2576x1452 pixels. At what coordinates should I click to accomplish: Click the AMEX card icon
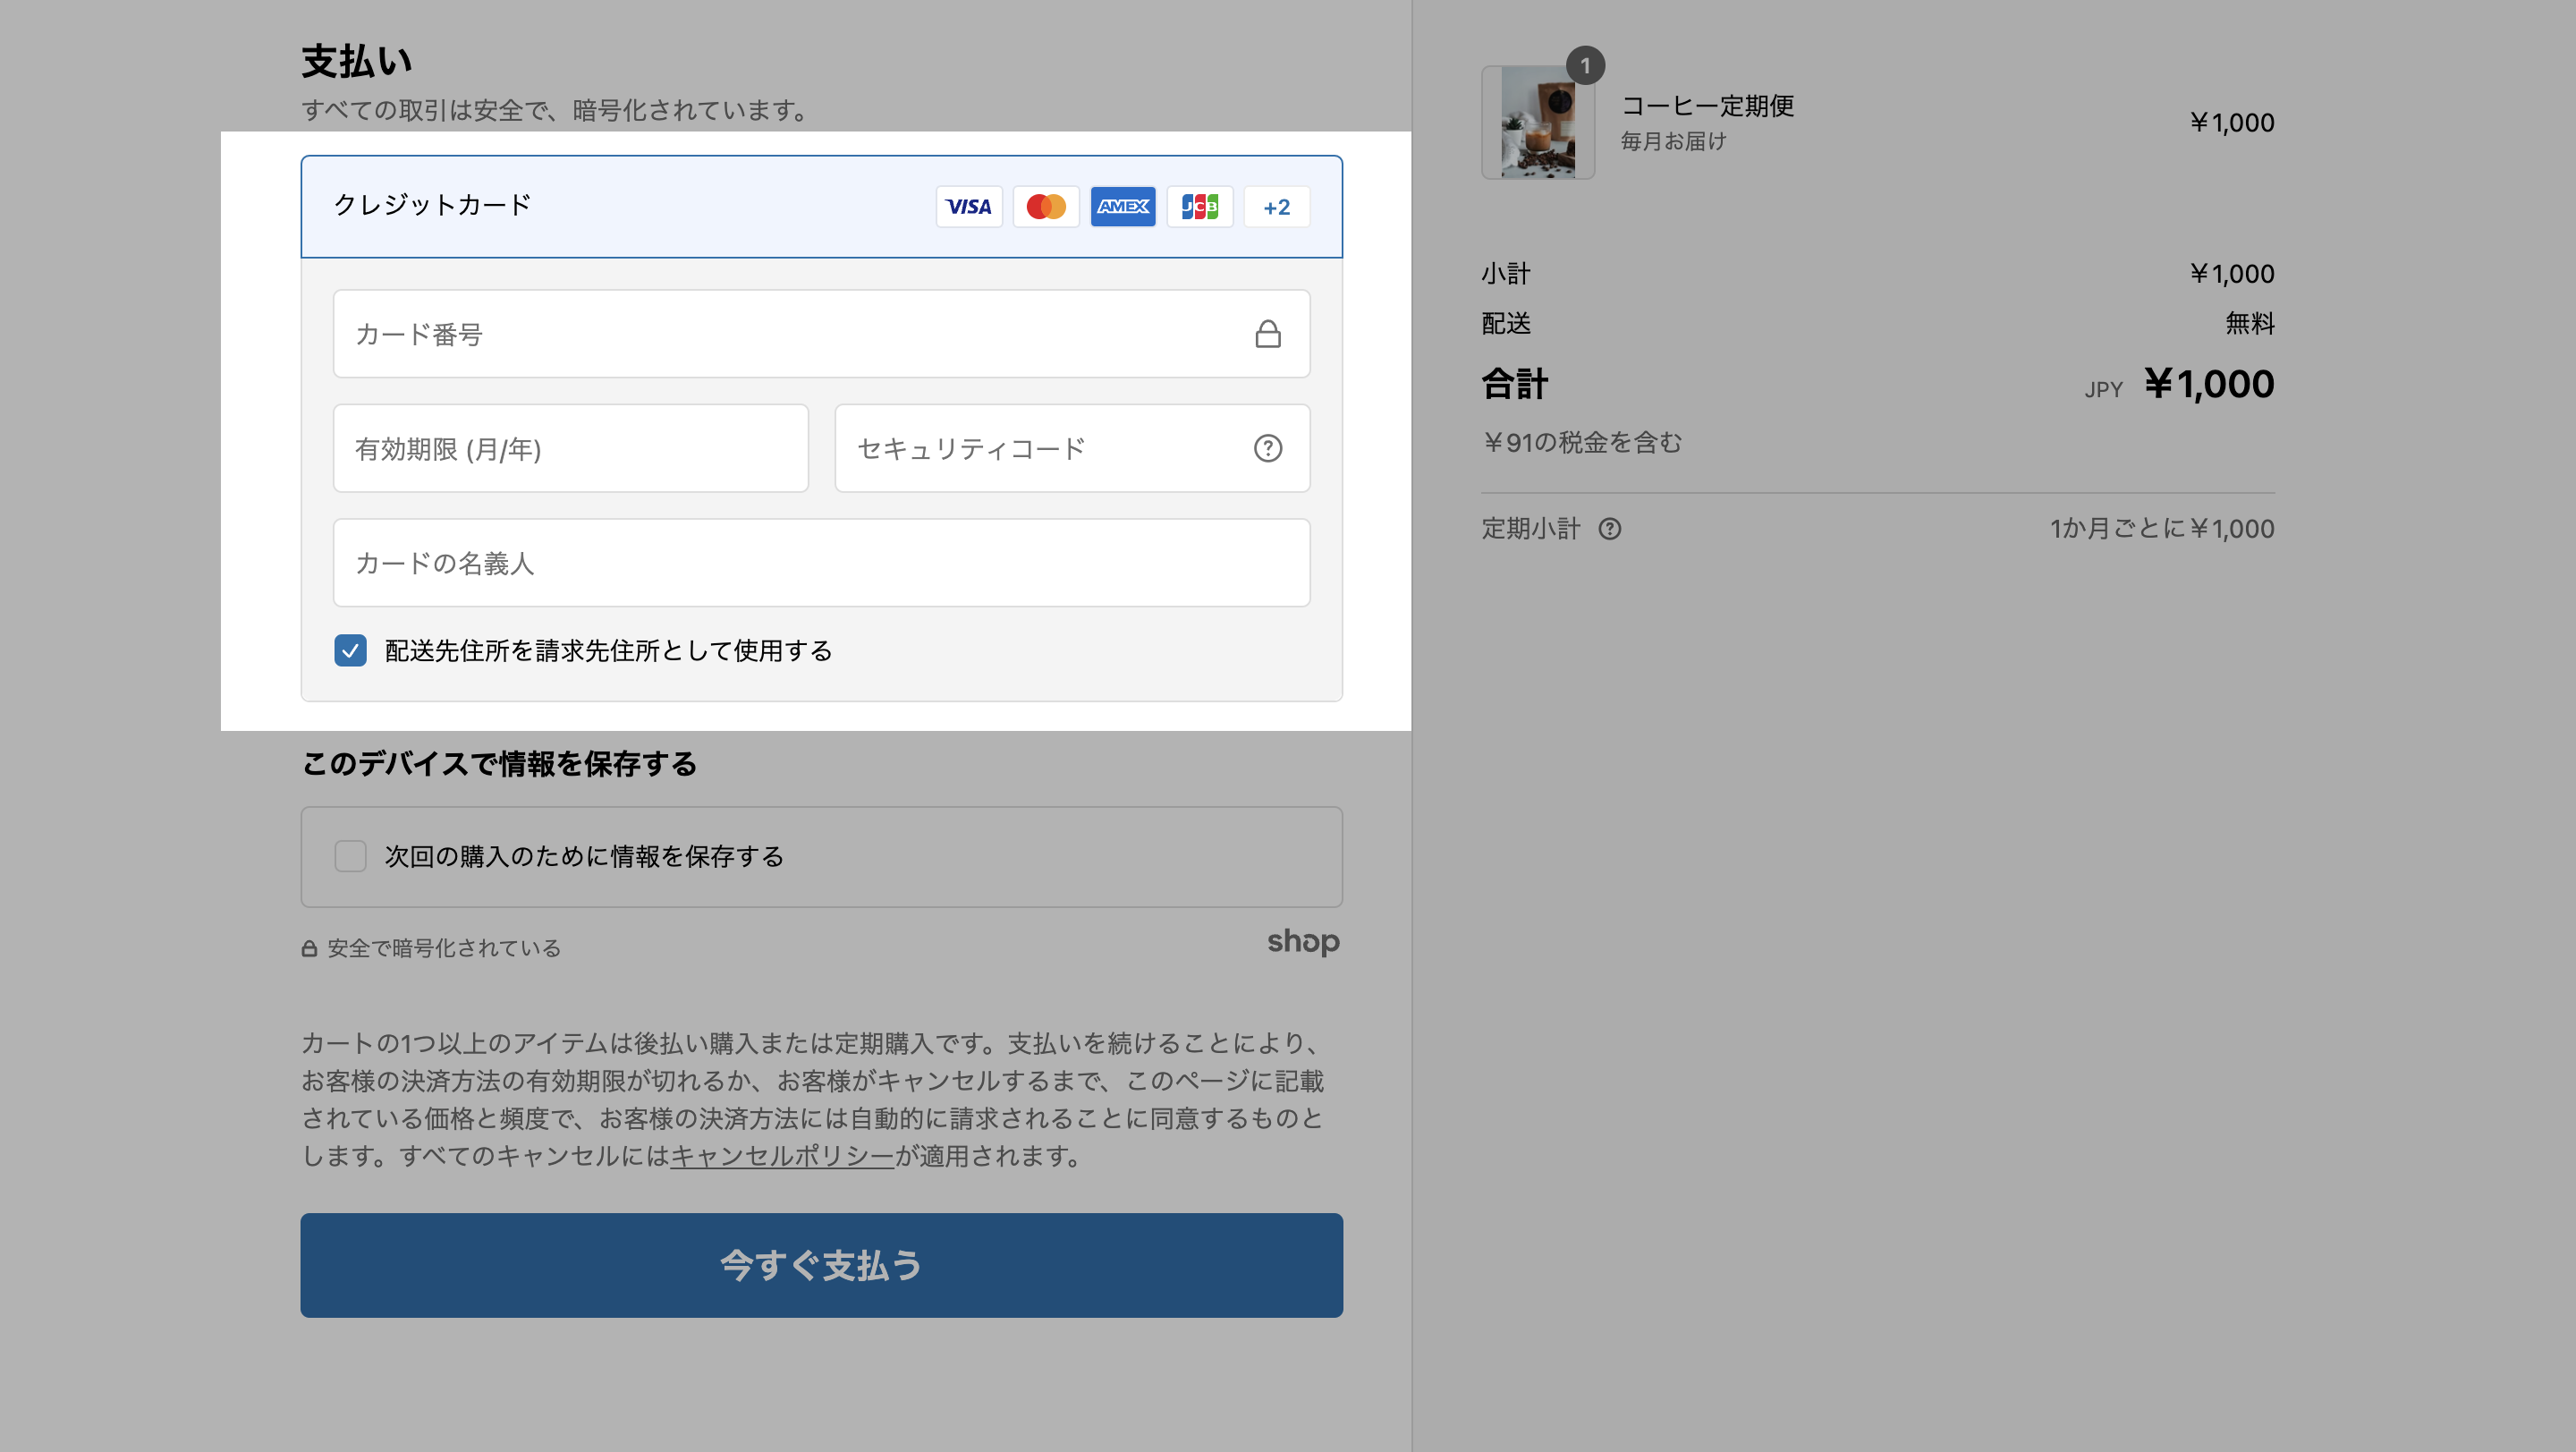click(x=1122, y=207)
